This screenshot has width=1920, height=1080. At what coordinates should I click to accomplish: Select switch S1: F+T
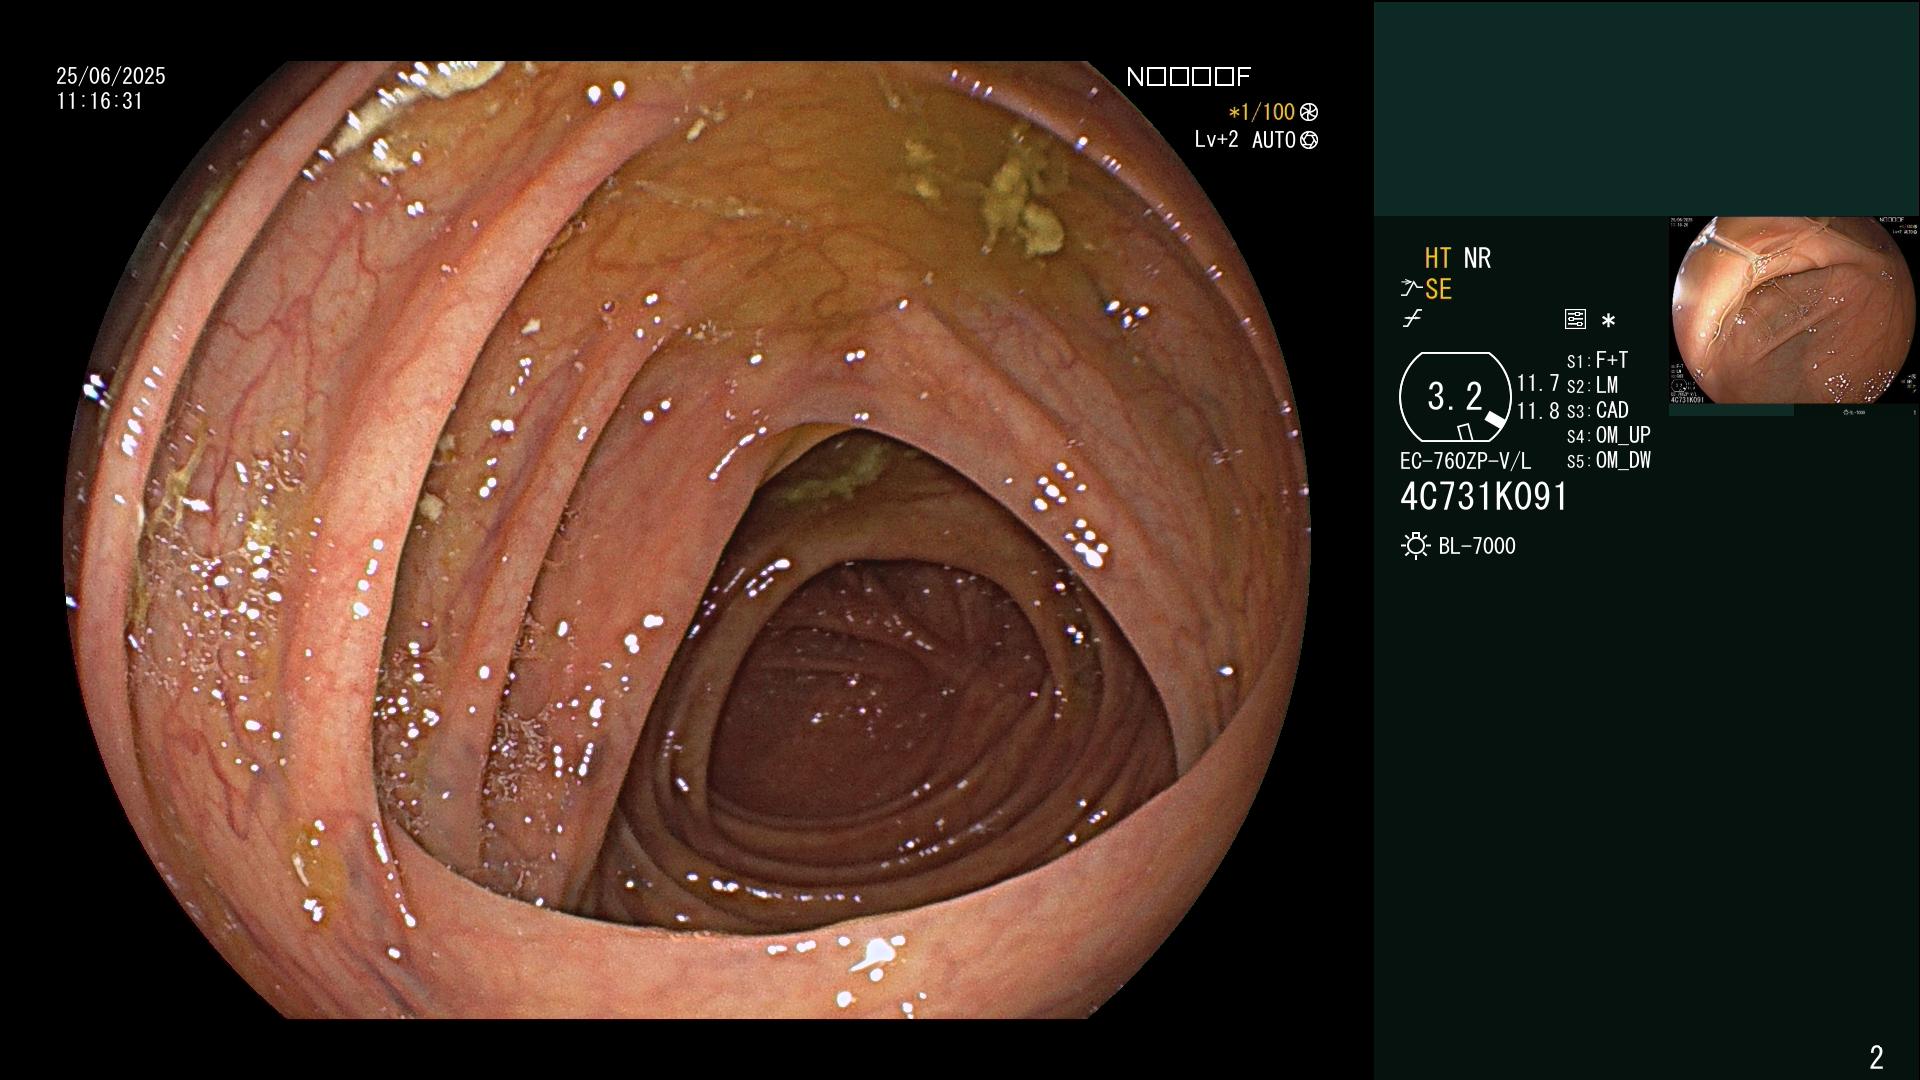(x=1598, y=360)
